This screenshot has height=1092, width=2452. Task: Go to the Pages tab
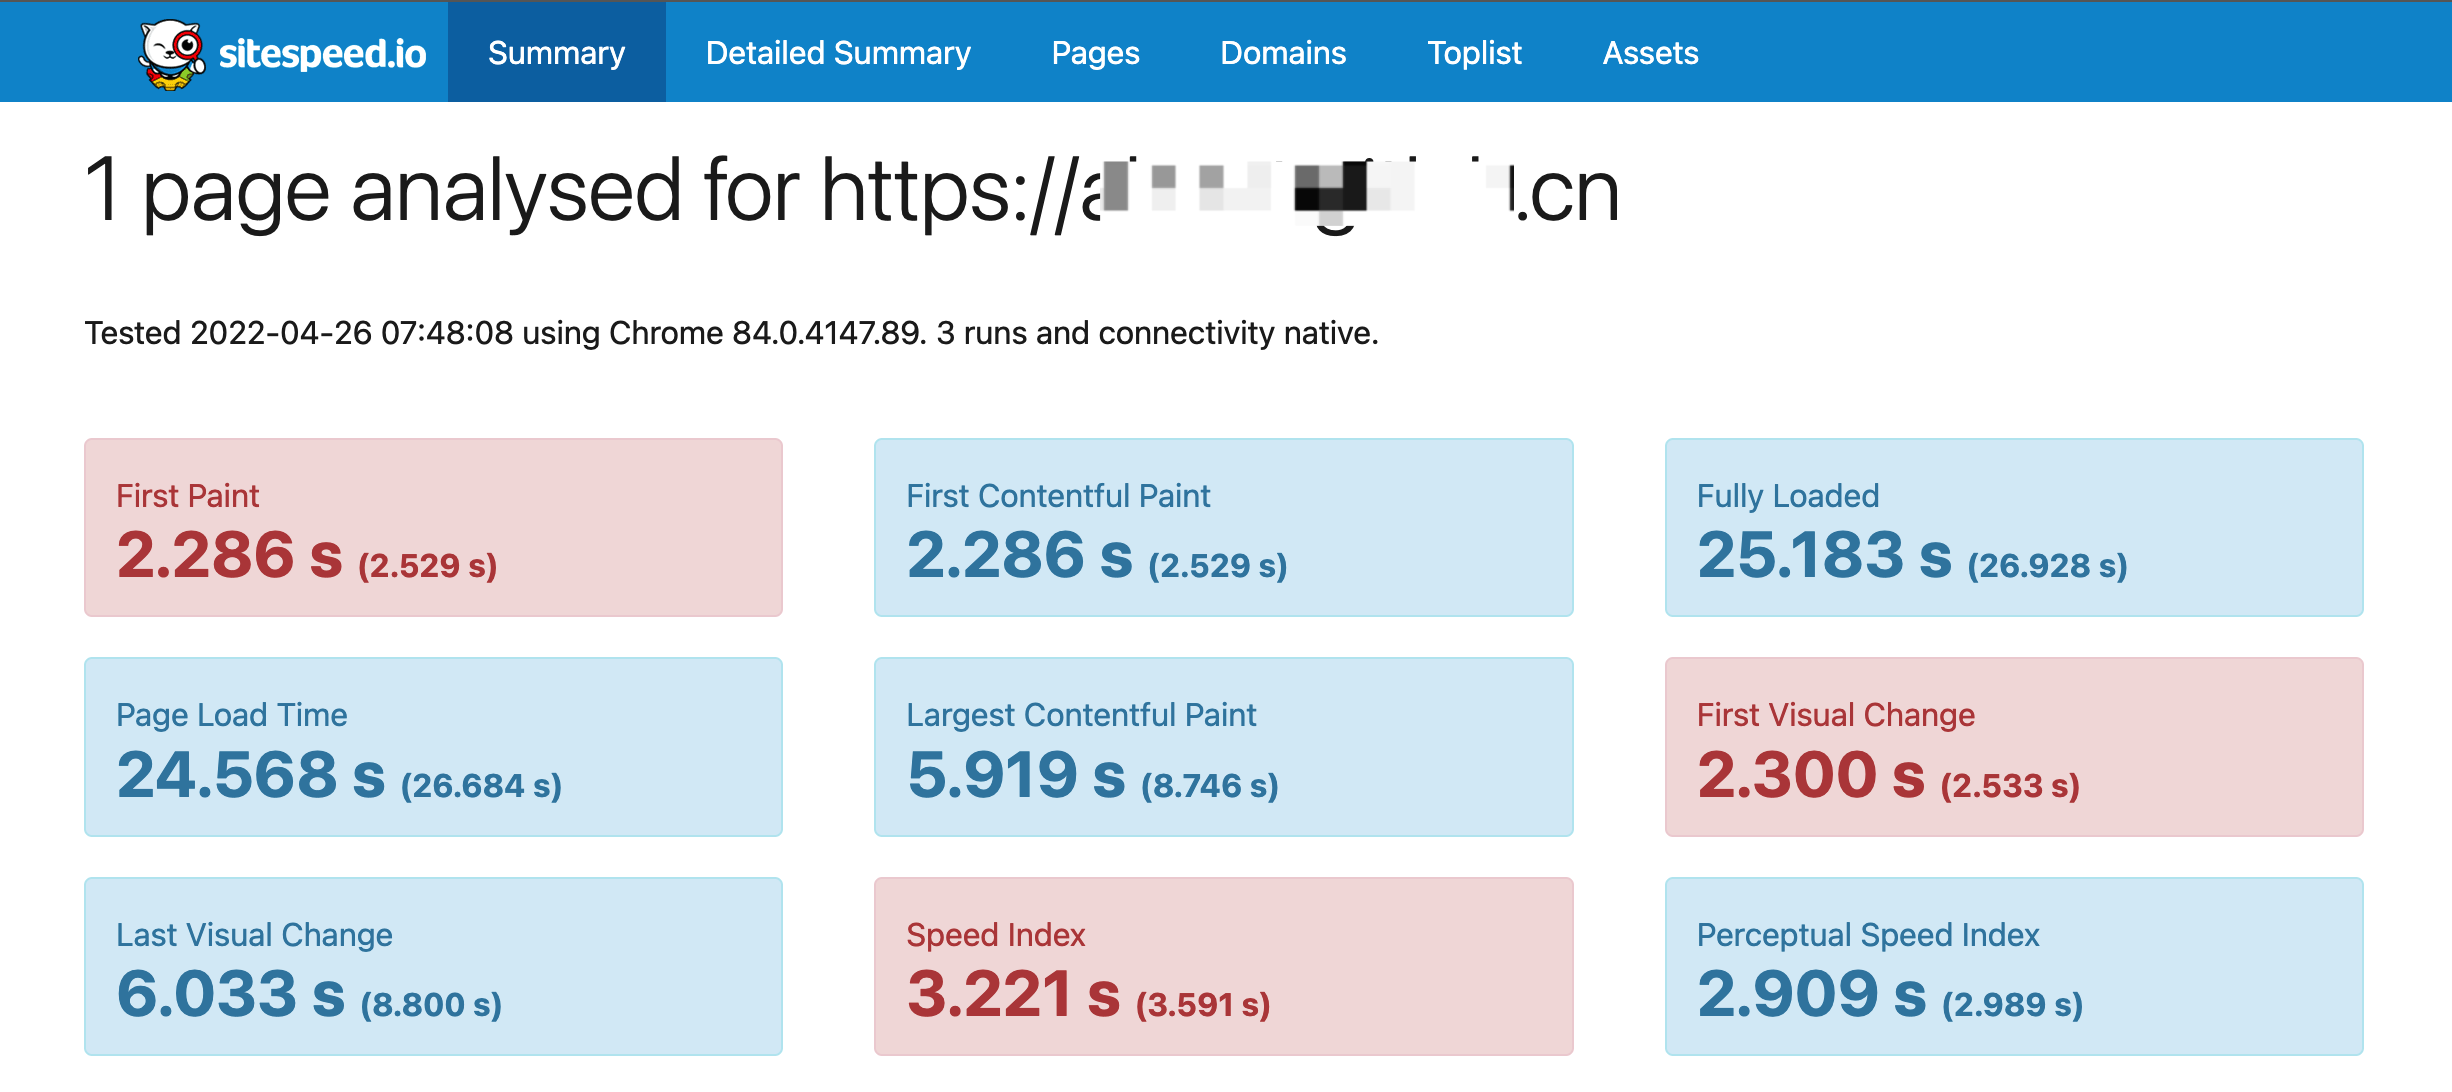pyautogui.click(x=1095, y=53)
